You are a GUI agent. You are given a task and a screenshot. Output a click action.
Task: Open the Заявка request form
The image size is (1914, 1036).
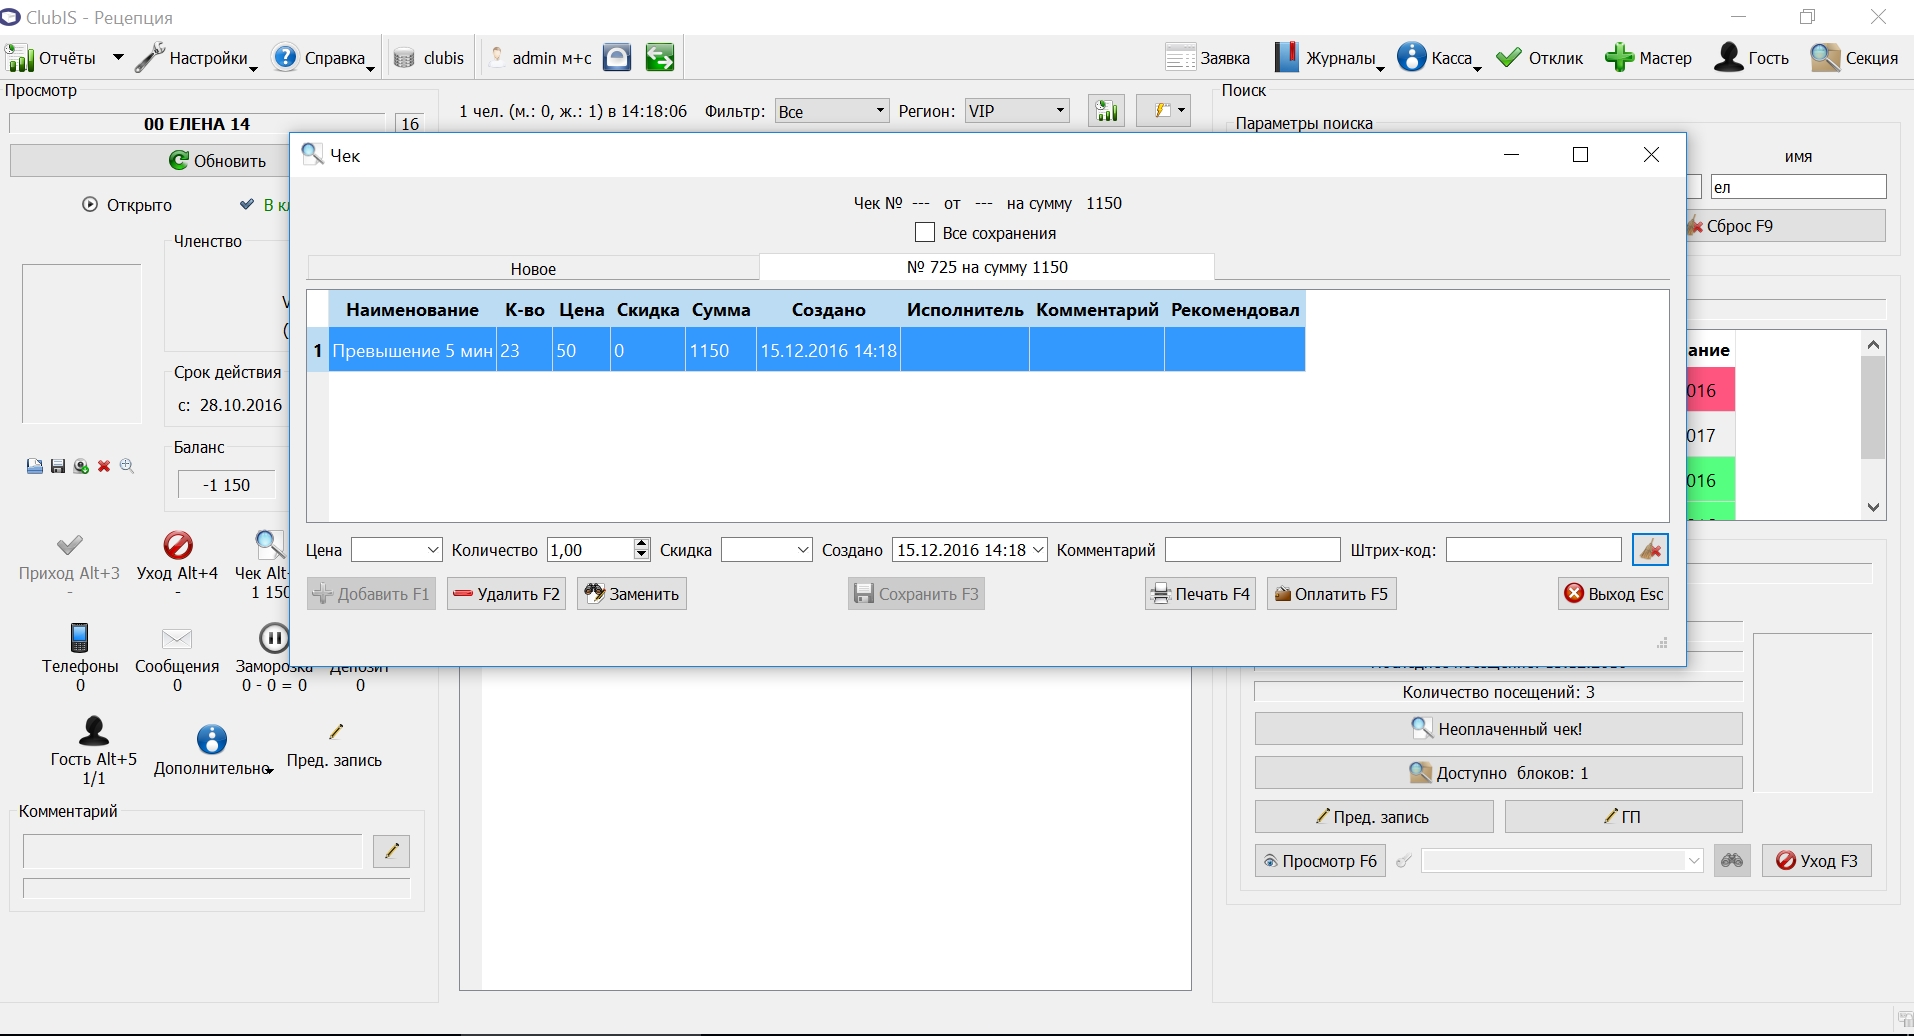pos(1207,58)
